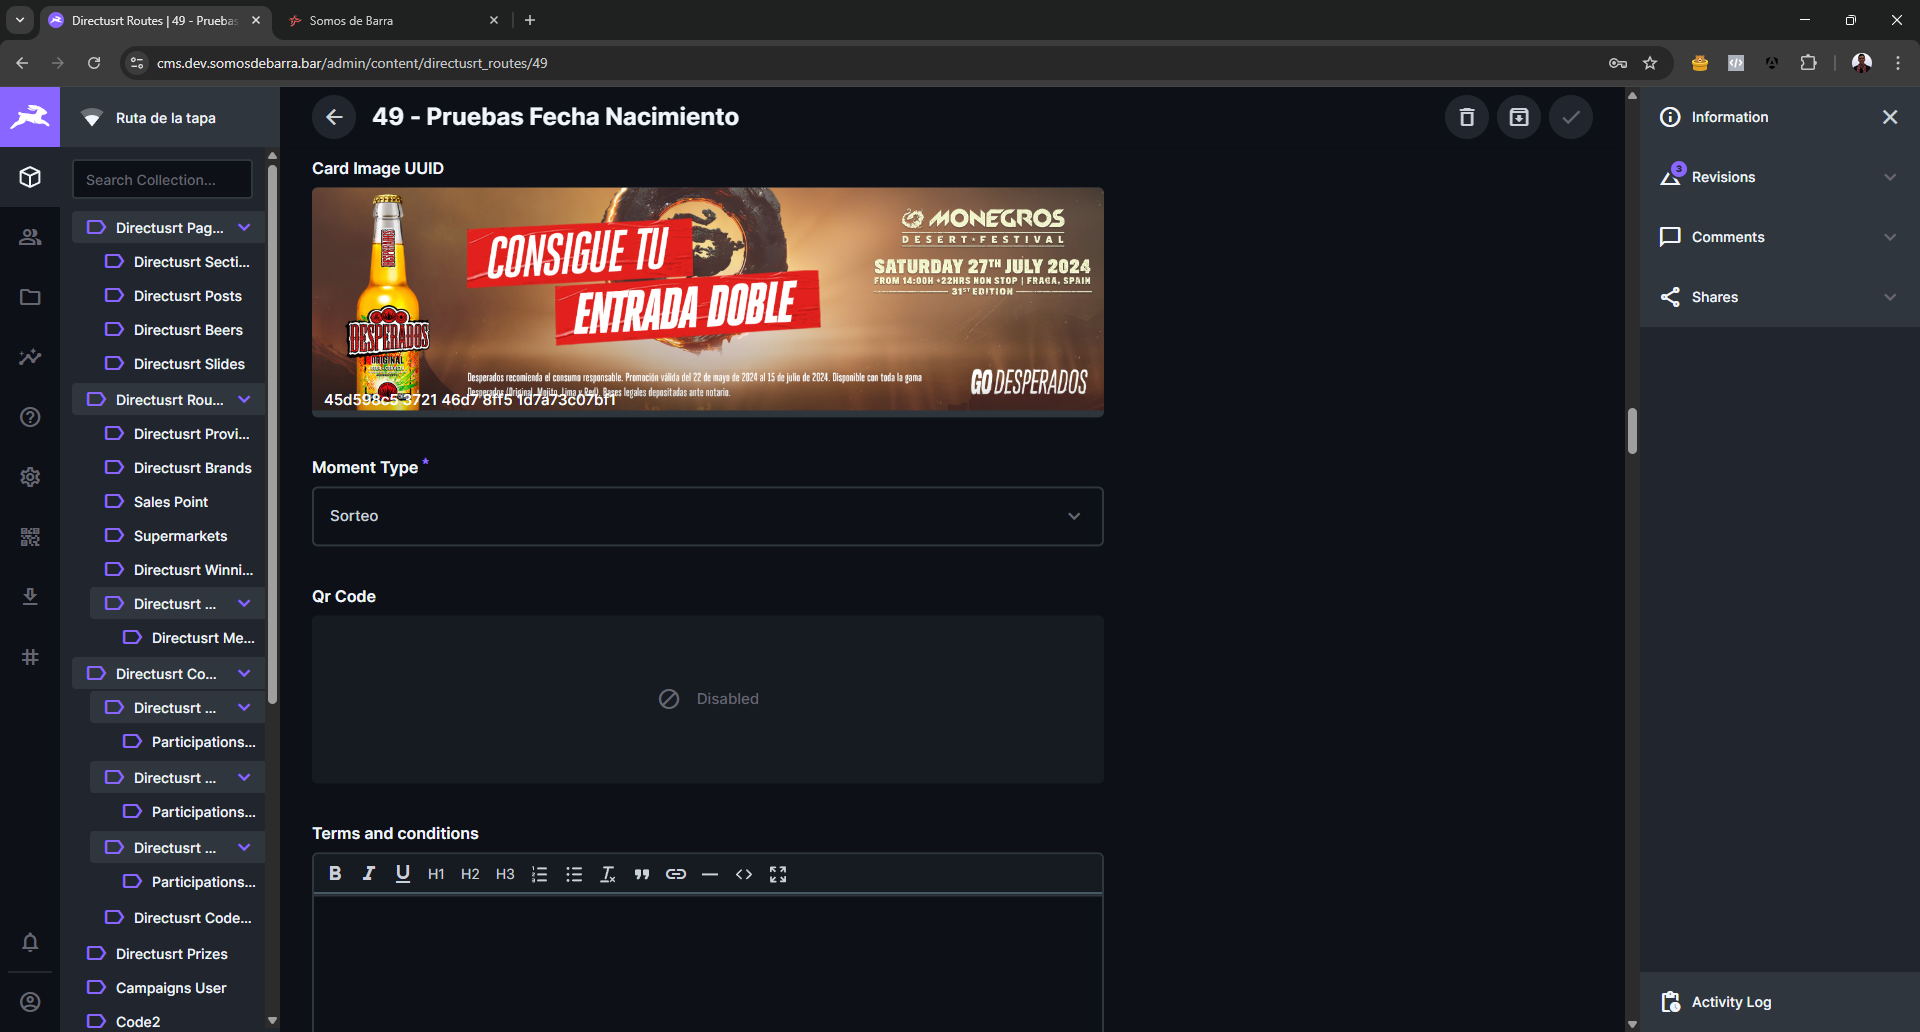Bookmark this page with star icon
The image size is (1920, 1032).
[x=1650, y=63]
